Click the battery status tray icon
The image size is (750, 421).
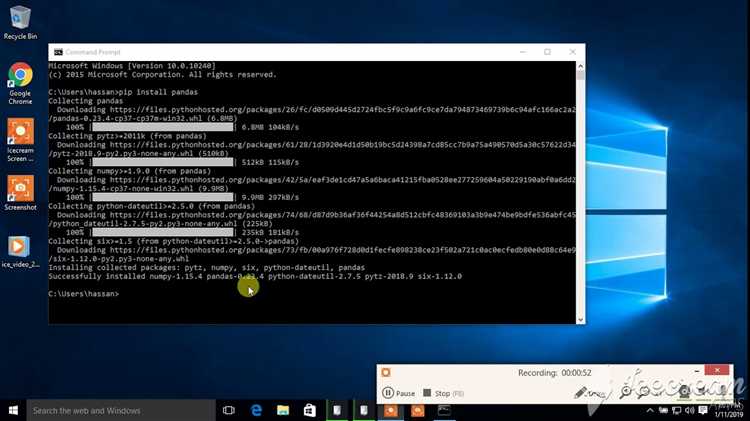pyautogui.click(x=663, y=410)
